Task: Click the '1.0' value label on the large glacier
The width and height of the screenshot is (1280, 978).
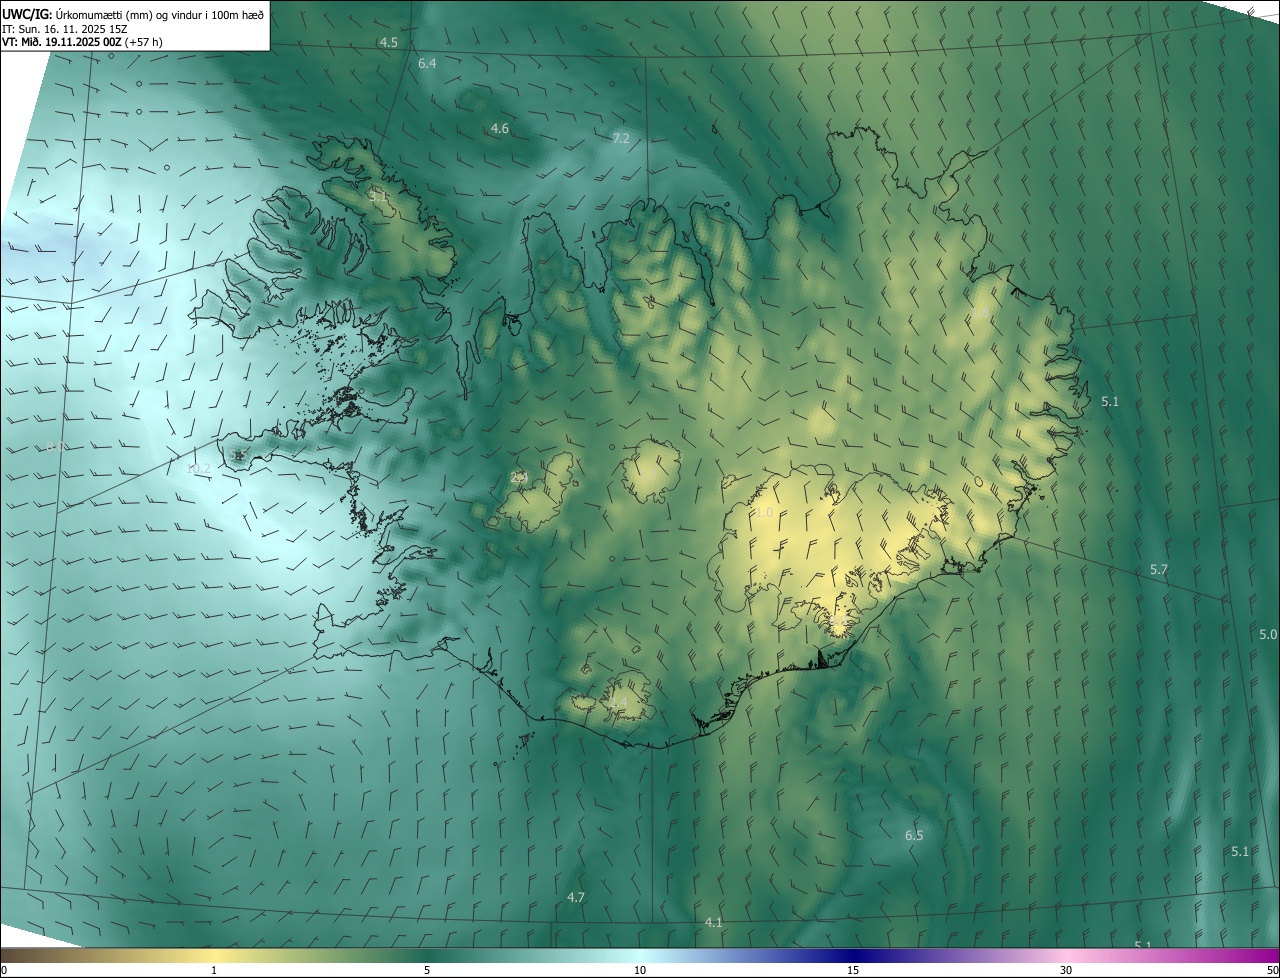Action: pyautogui.click(x=764, y=512)
